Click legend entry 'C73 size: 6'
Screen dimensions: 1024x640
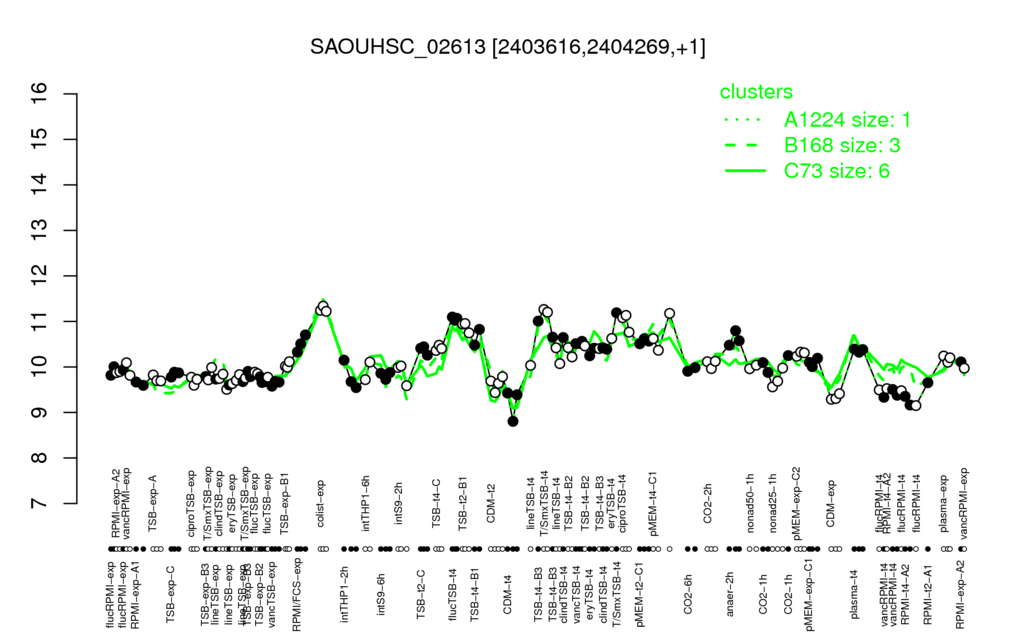tap(837, 171)
